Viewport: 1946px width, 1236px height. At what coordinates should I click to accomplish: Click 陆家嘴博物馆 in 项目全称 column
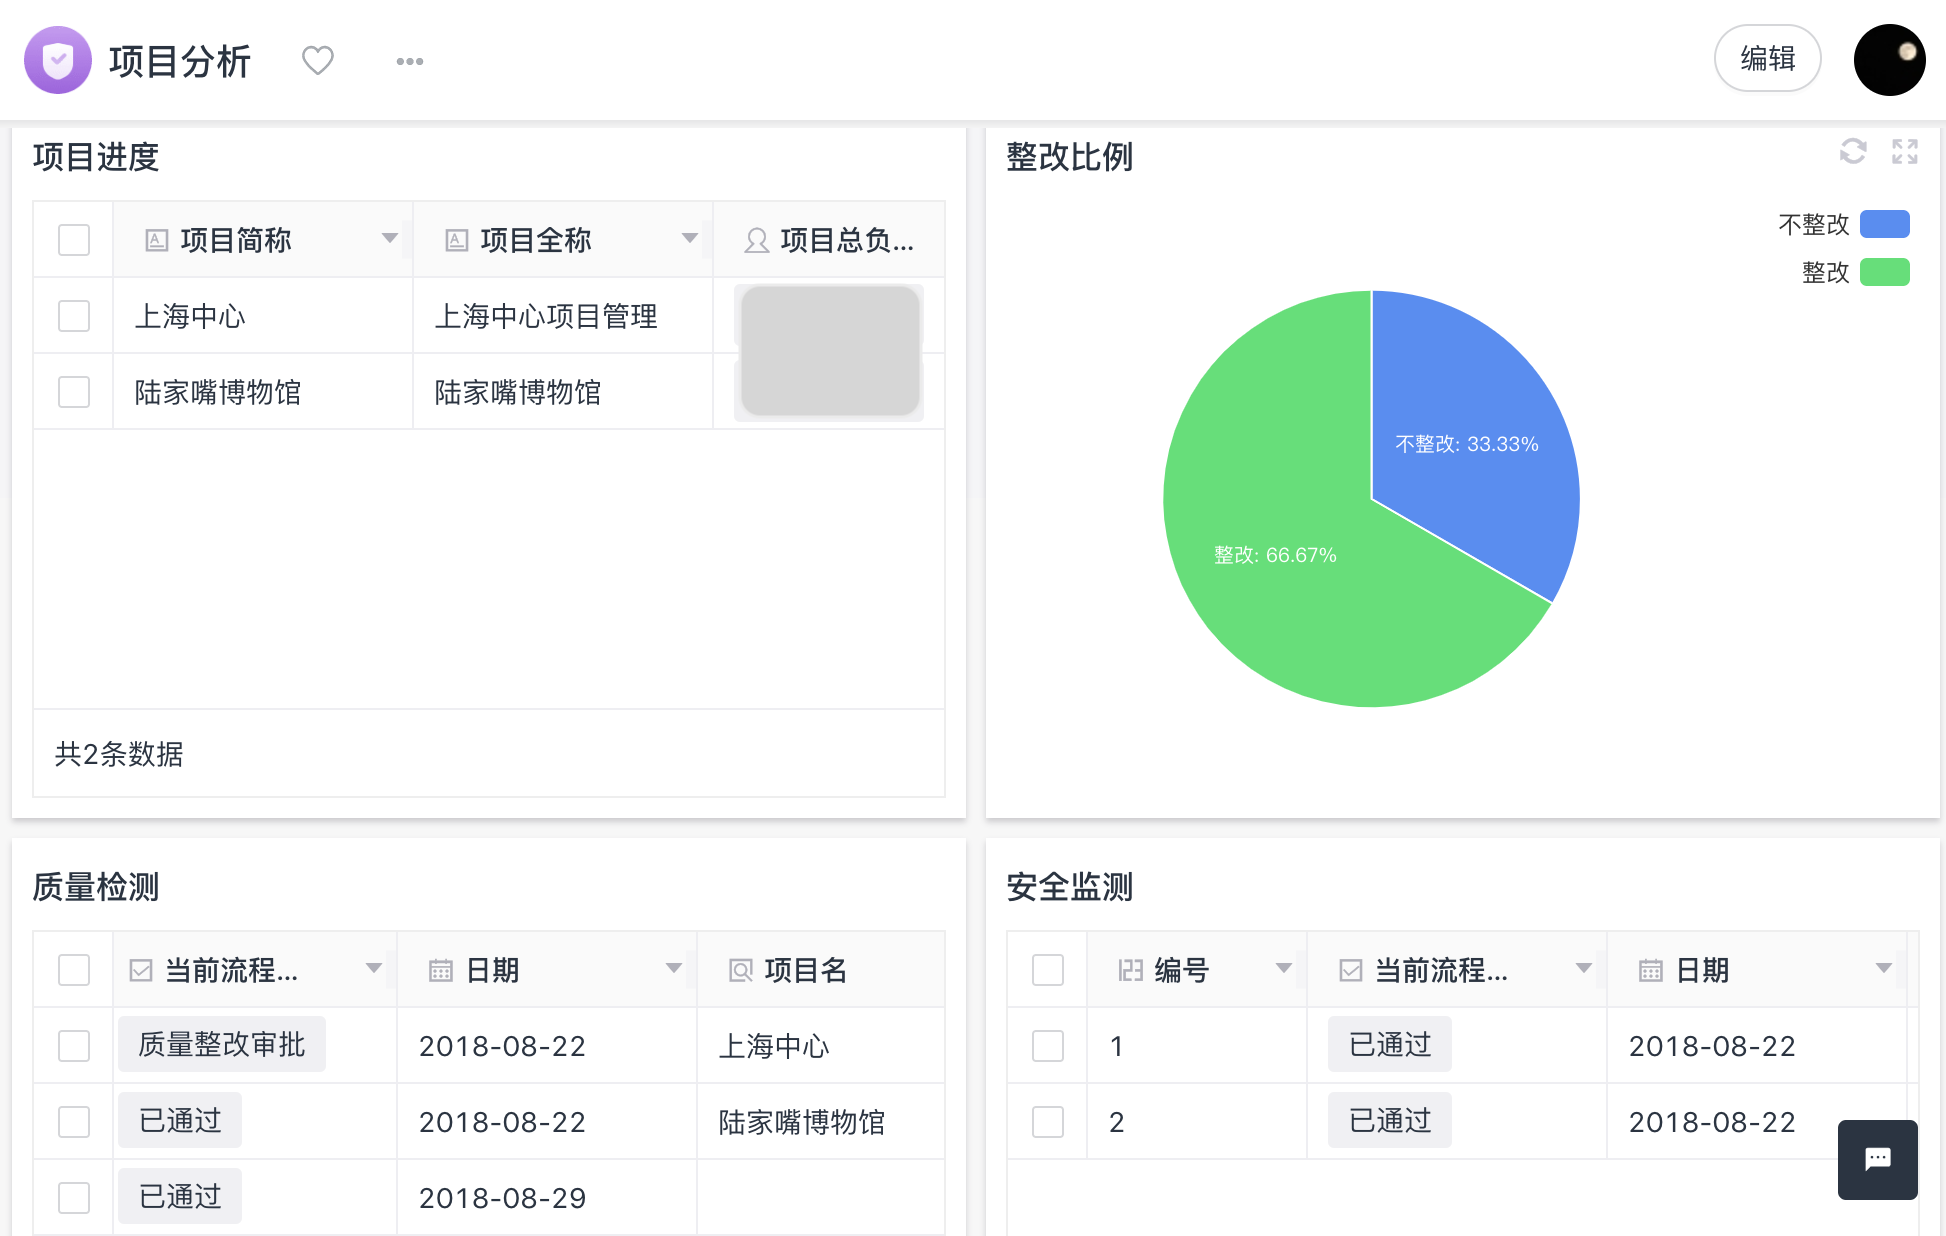click(x=518, y=392)
